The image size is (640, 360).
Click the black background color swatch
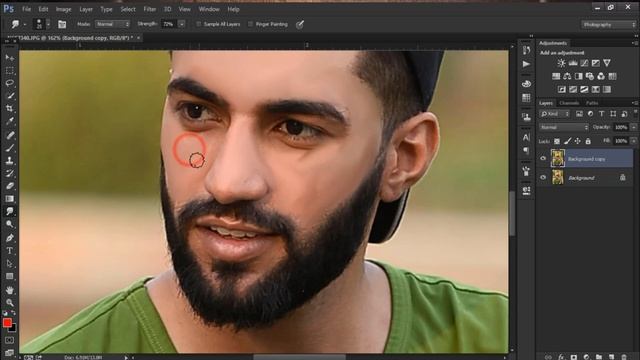coord(13,328)
